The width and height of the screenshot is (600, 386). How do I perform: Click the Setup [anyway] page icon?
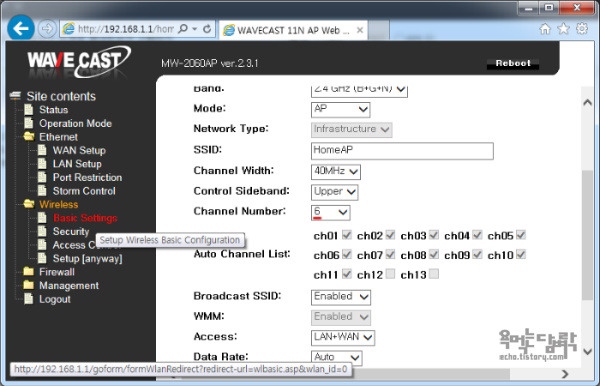(x=42, y=258)
